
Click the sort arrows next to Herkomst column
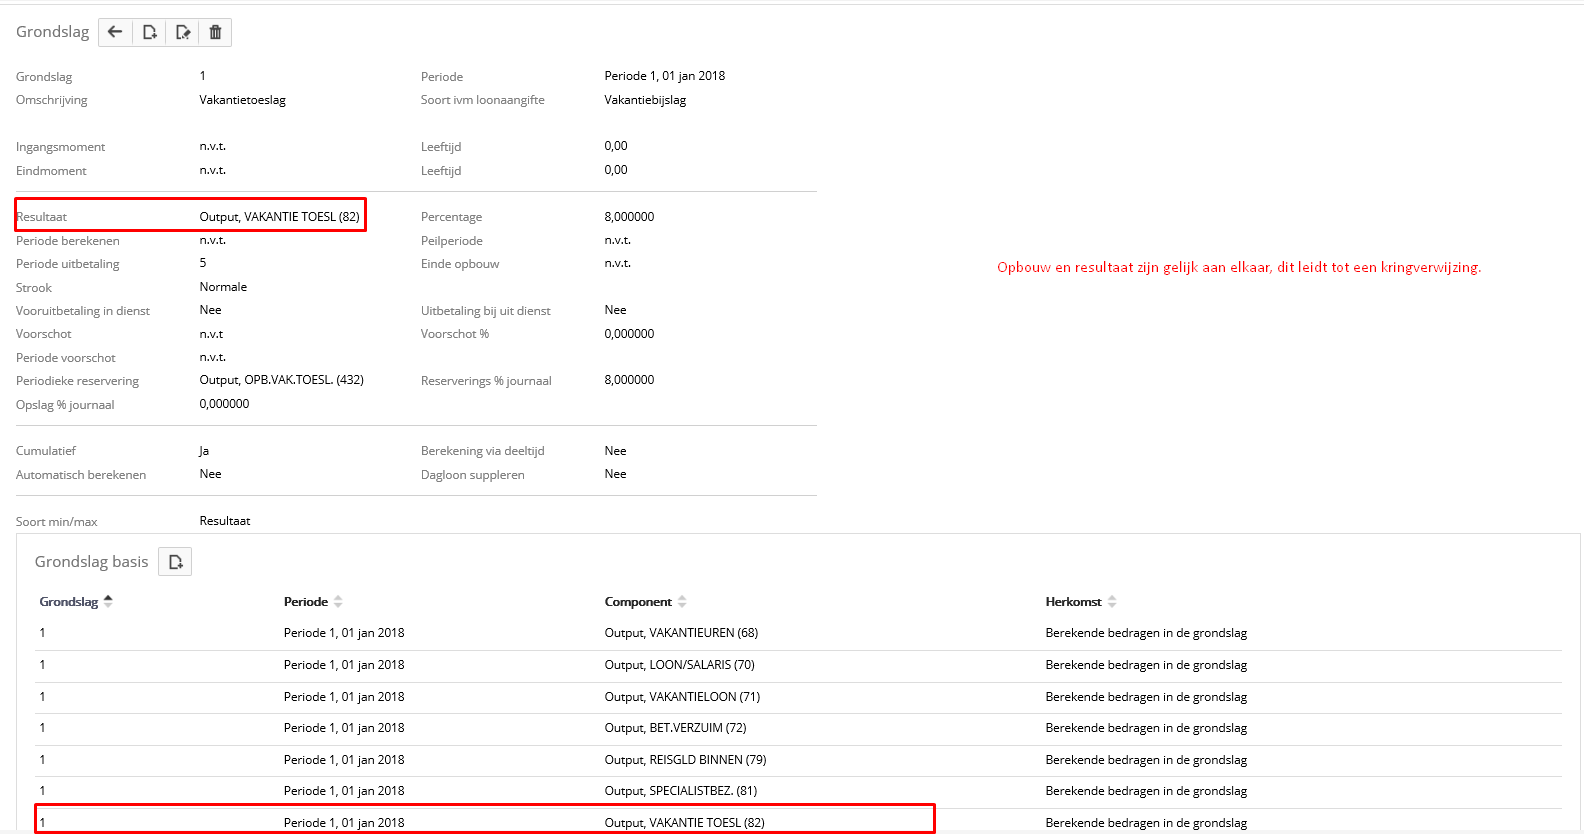(x=1112, y=602)
